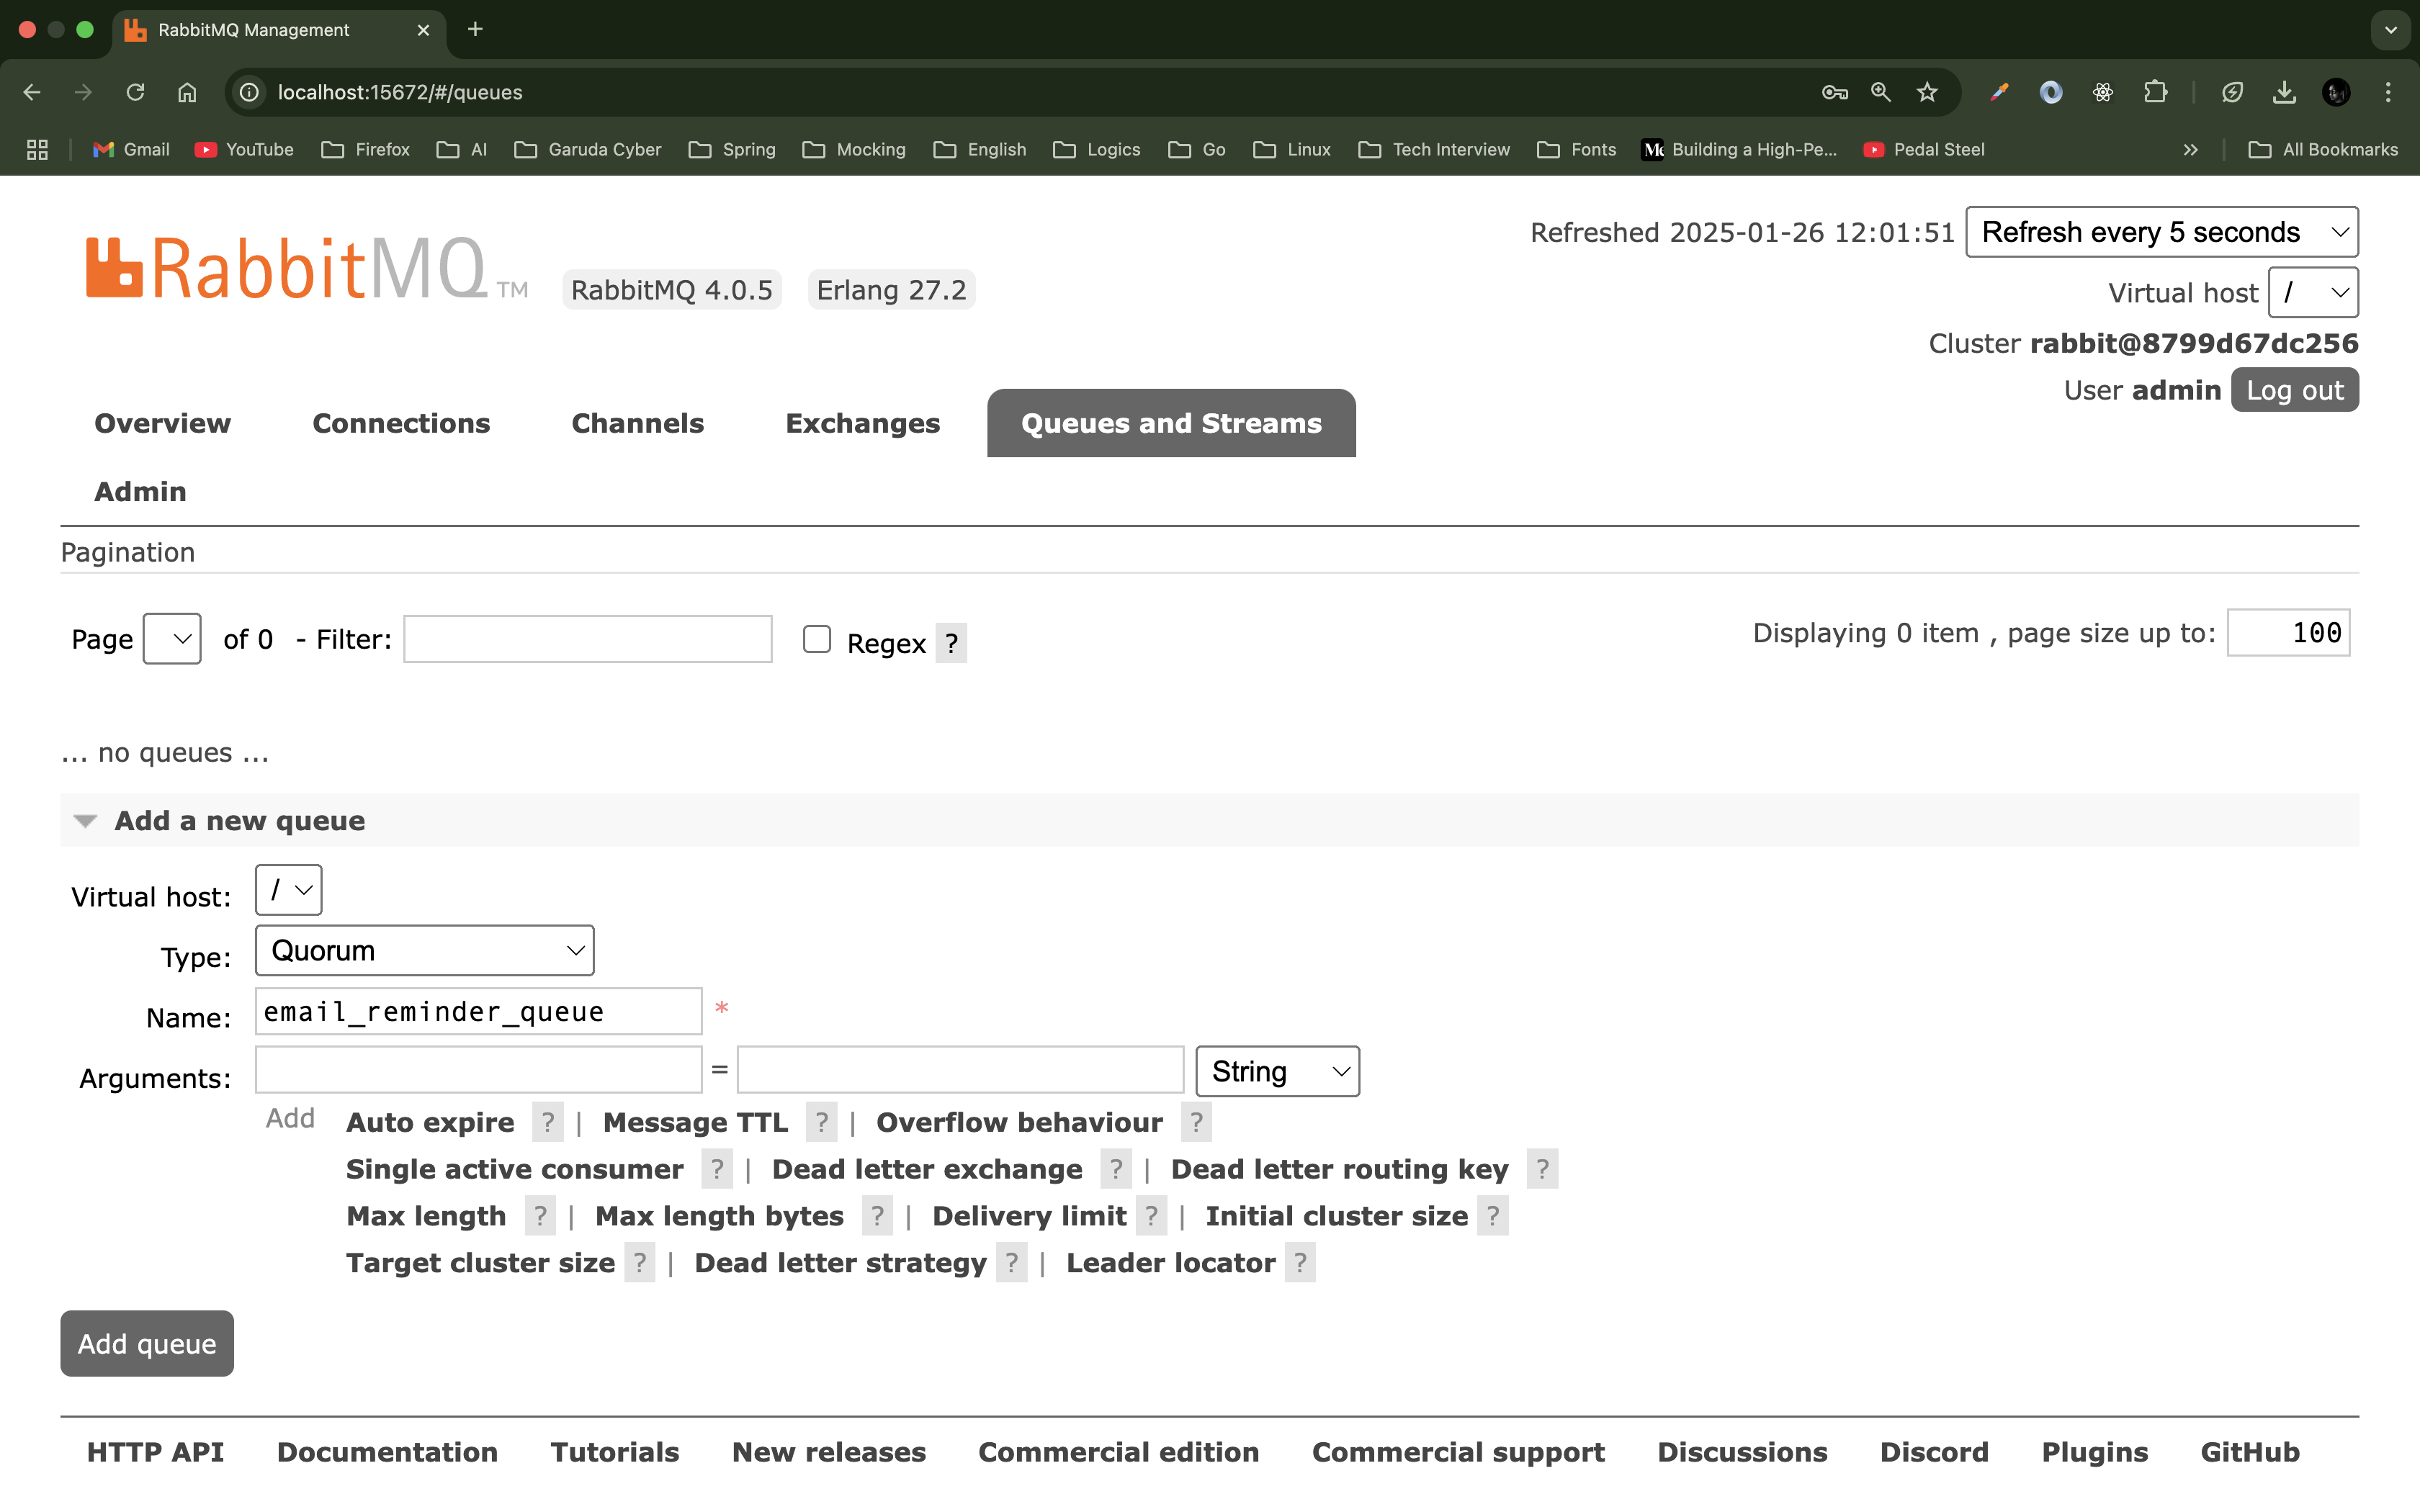
Task: Click the Filter text field
Action: 588,639
